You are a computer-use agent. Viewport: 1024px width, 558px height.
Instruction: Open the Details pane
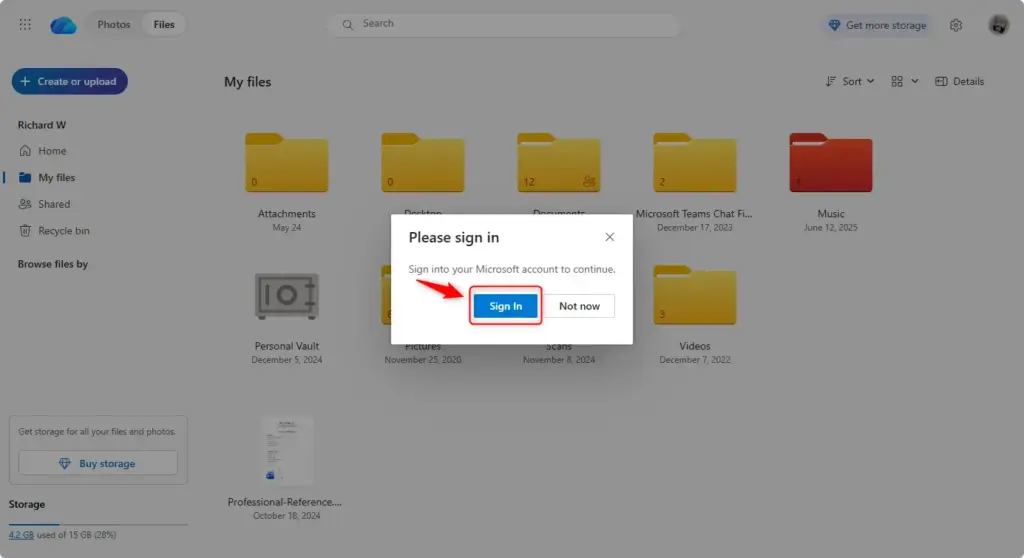[x=959, y=81]
